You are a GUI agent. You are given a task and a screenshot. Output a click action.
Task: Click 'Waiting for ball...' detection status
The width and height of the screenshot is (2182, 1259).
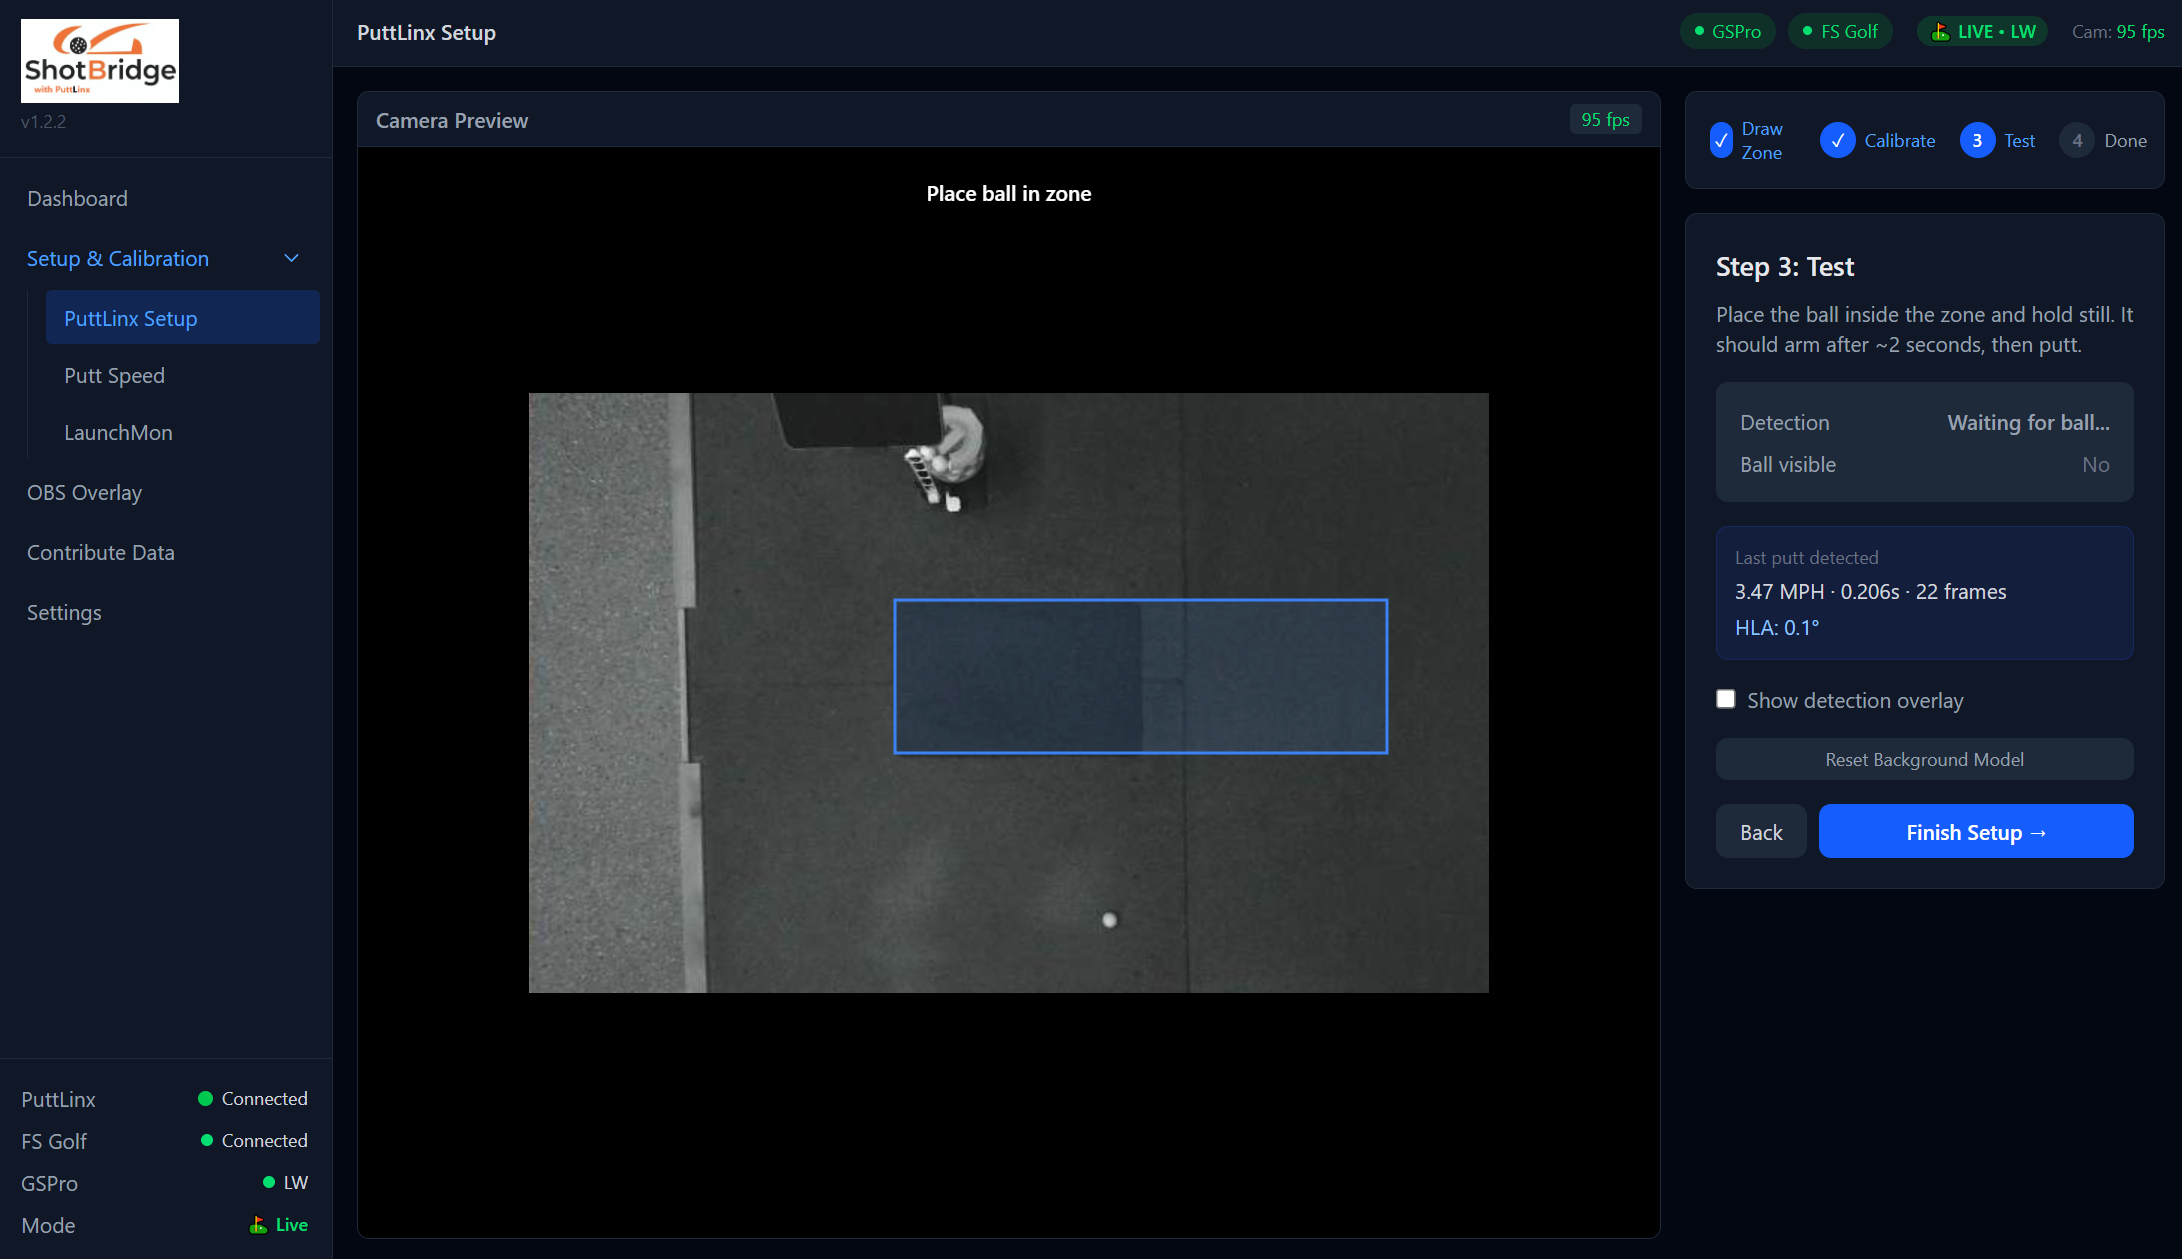pyautogui.click(x=2028, y=422)
